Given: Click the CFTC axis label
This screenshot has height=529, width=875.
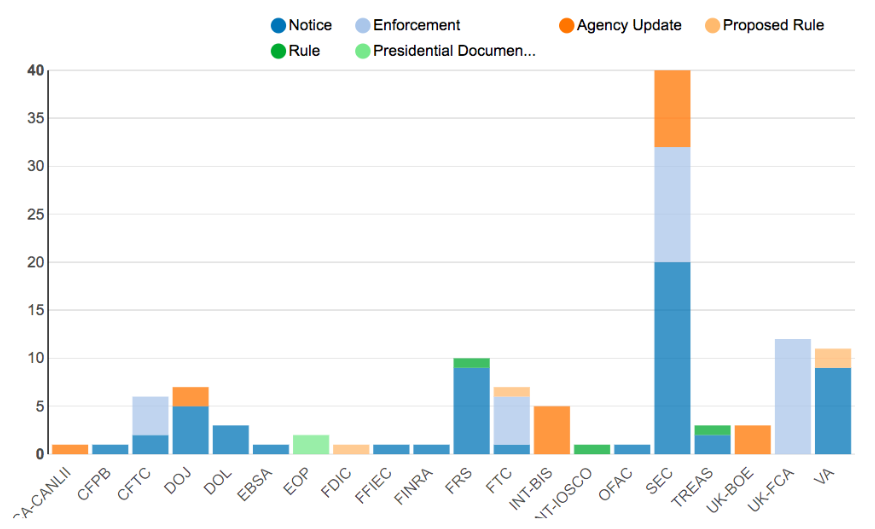Looking at the screenshot, I should (134, 484).
